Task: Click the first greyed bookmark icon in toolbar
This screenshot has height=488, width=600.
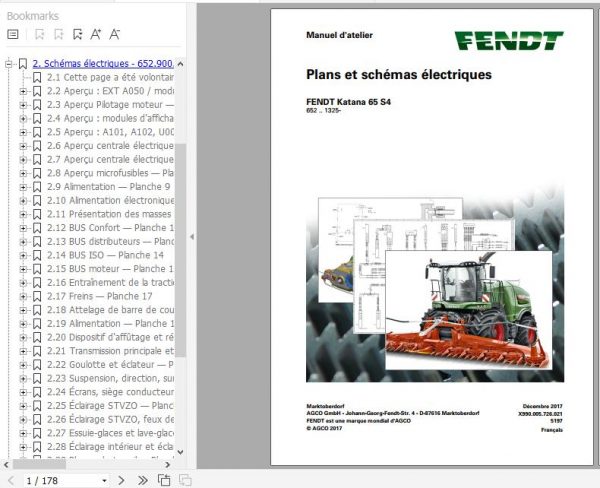Action: 39,34
